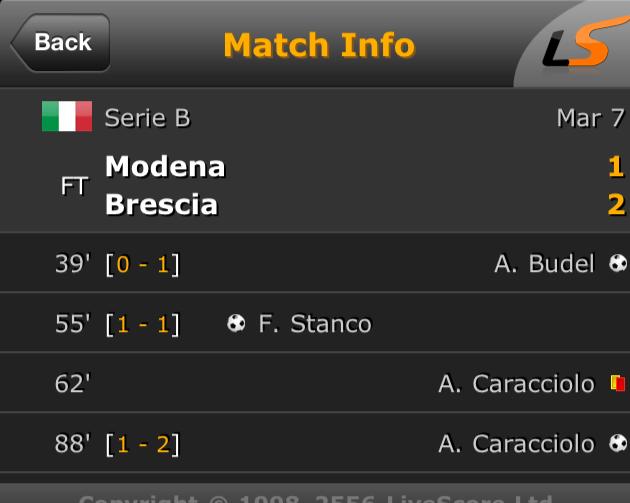Click the 39' minute marker
630x503 pixels.
(72, 265)
